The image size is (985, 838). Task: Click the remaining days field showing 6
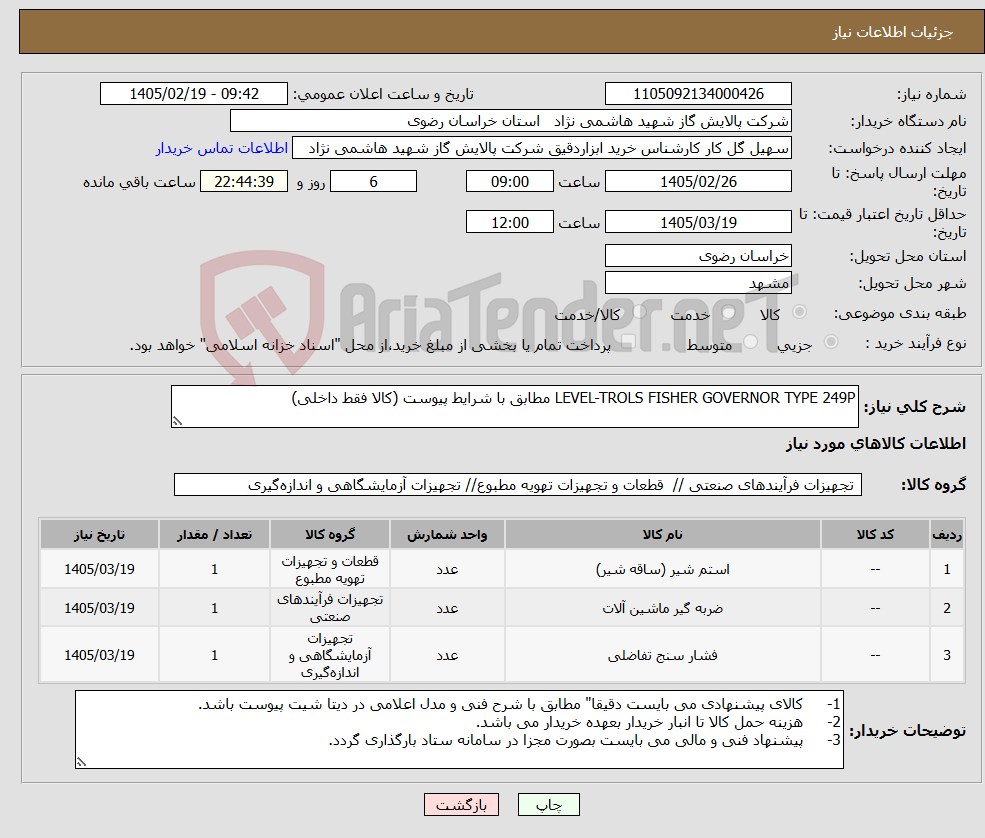pos(373,182)
